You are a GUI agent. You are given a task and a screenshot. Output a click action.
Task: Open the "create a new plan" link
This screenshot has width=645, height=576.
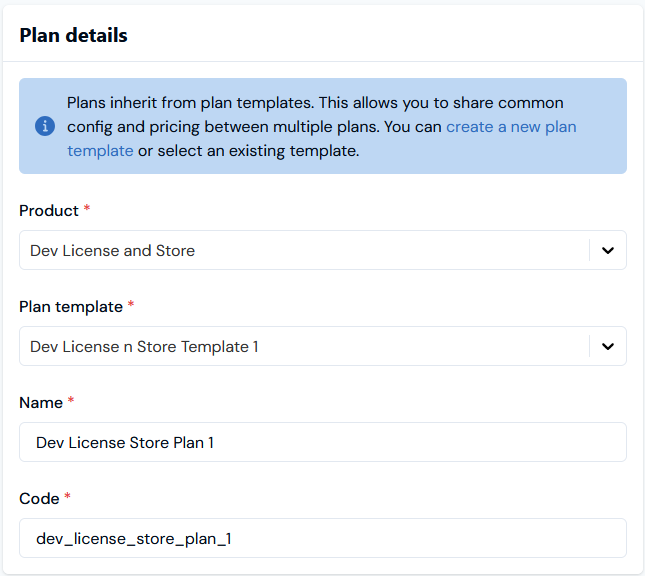pyautogui.click(x=511, y=127)
